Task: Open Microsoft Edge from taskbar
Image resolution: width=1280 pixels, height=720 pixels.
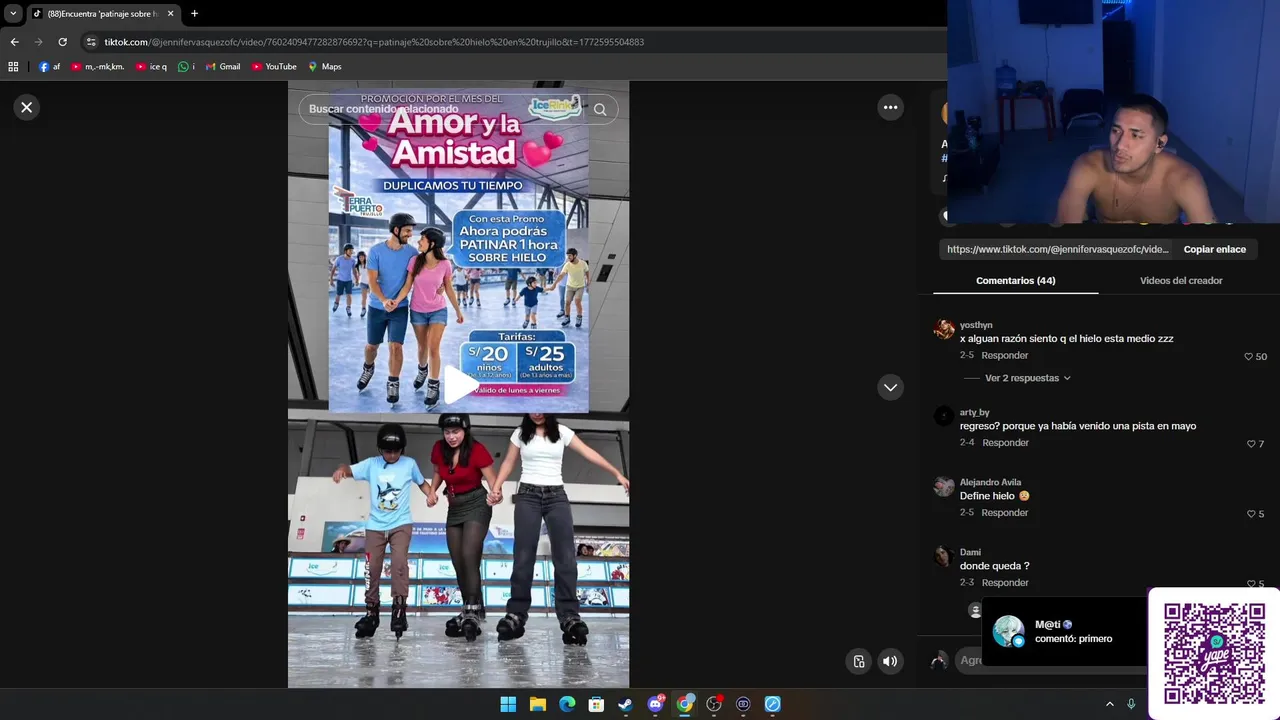Action: pos(567,704)
